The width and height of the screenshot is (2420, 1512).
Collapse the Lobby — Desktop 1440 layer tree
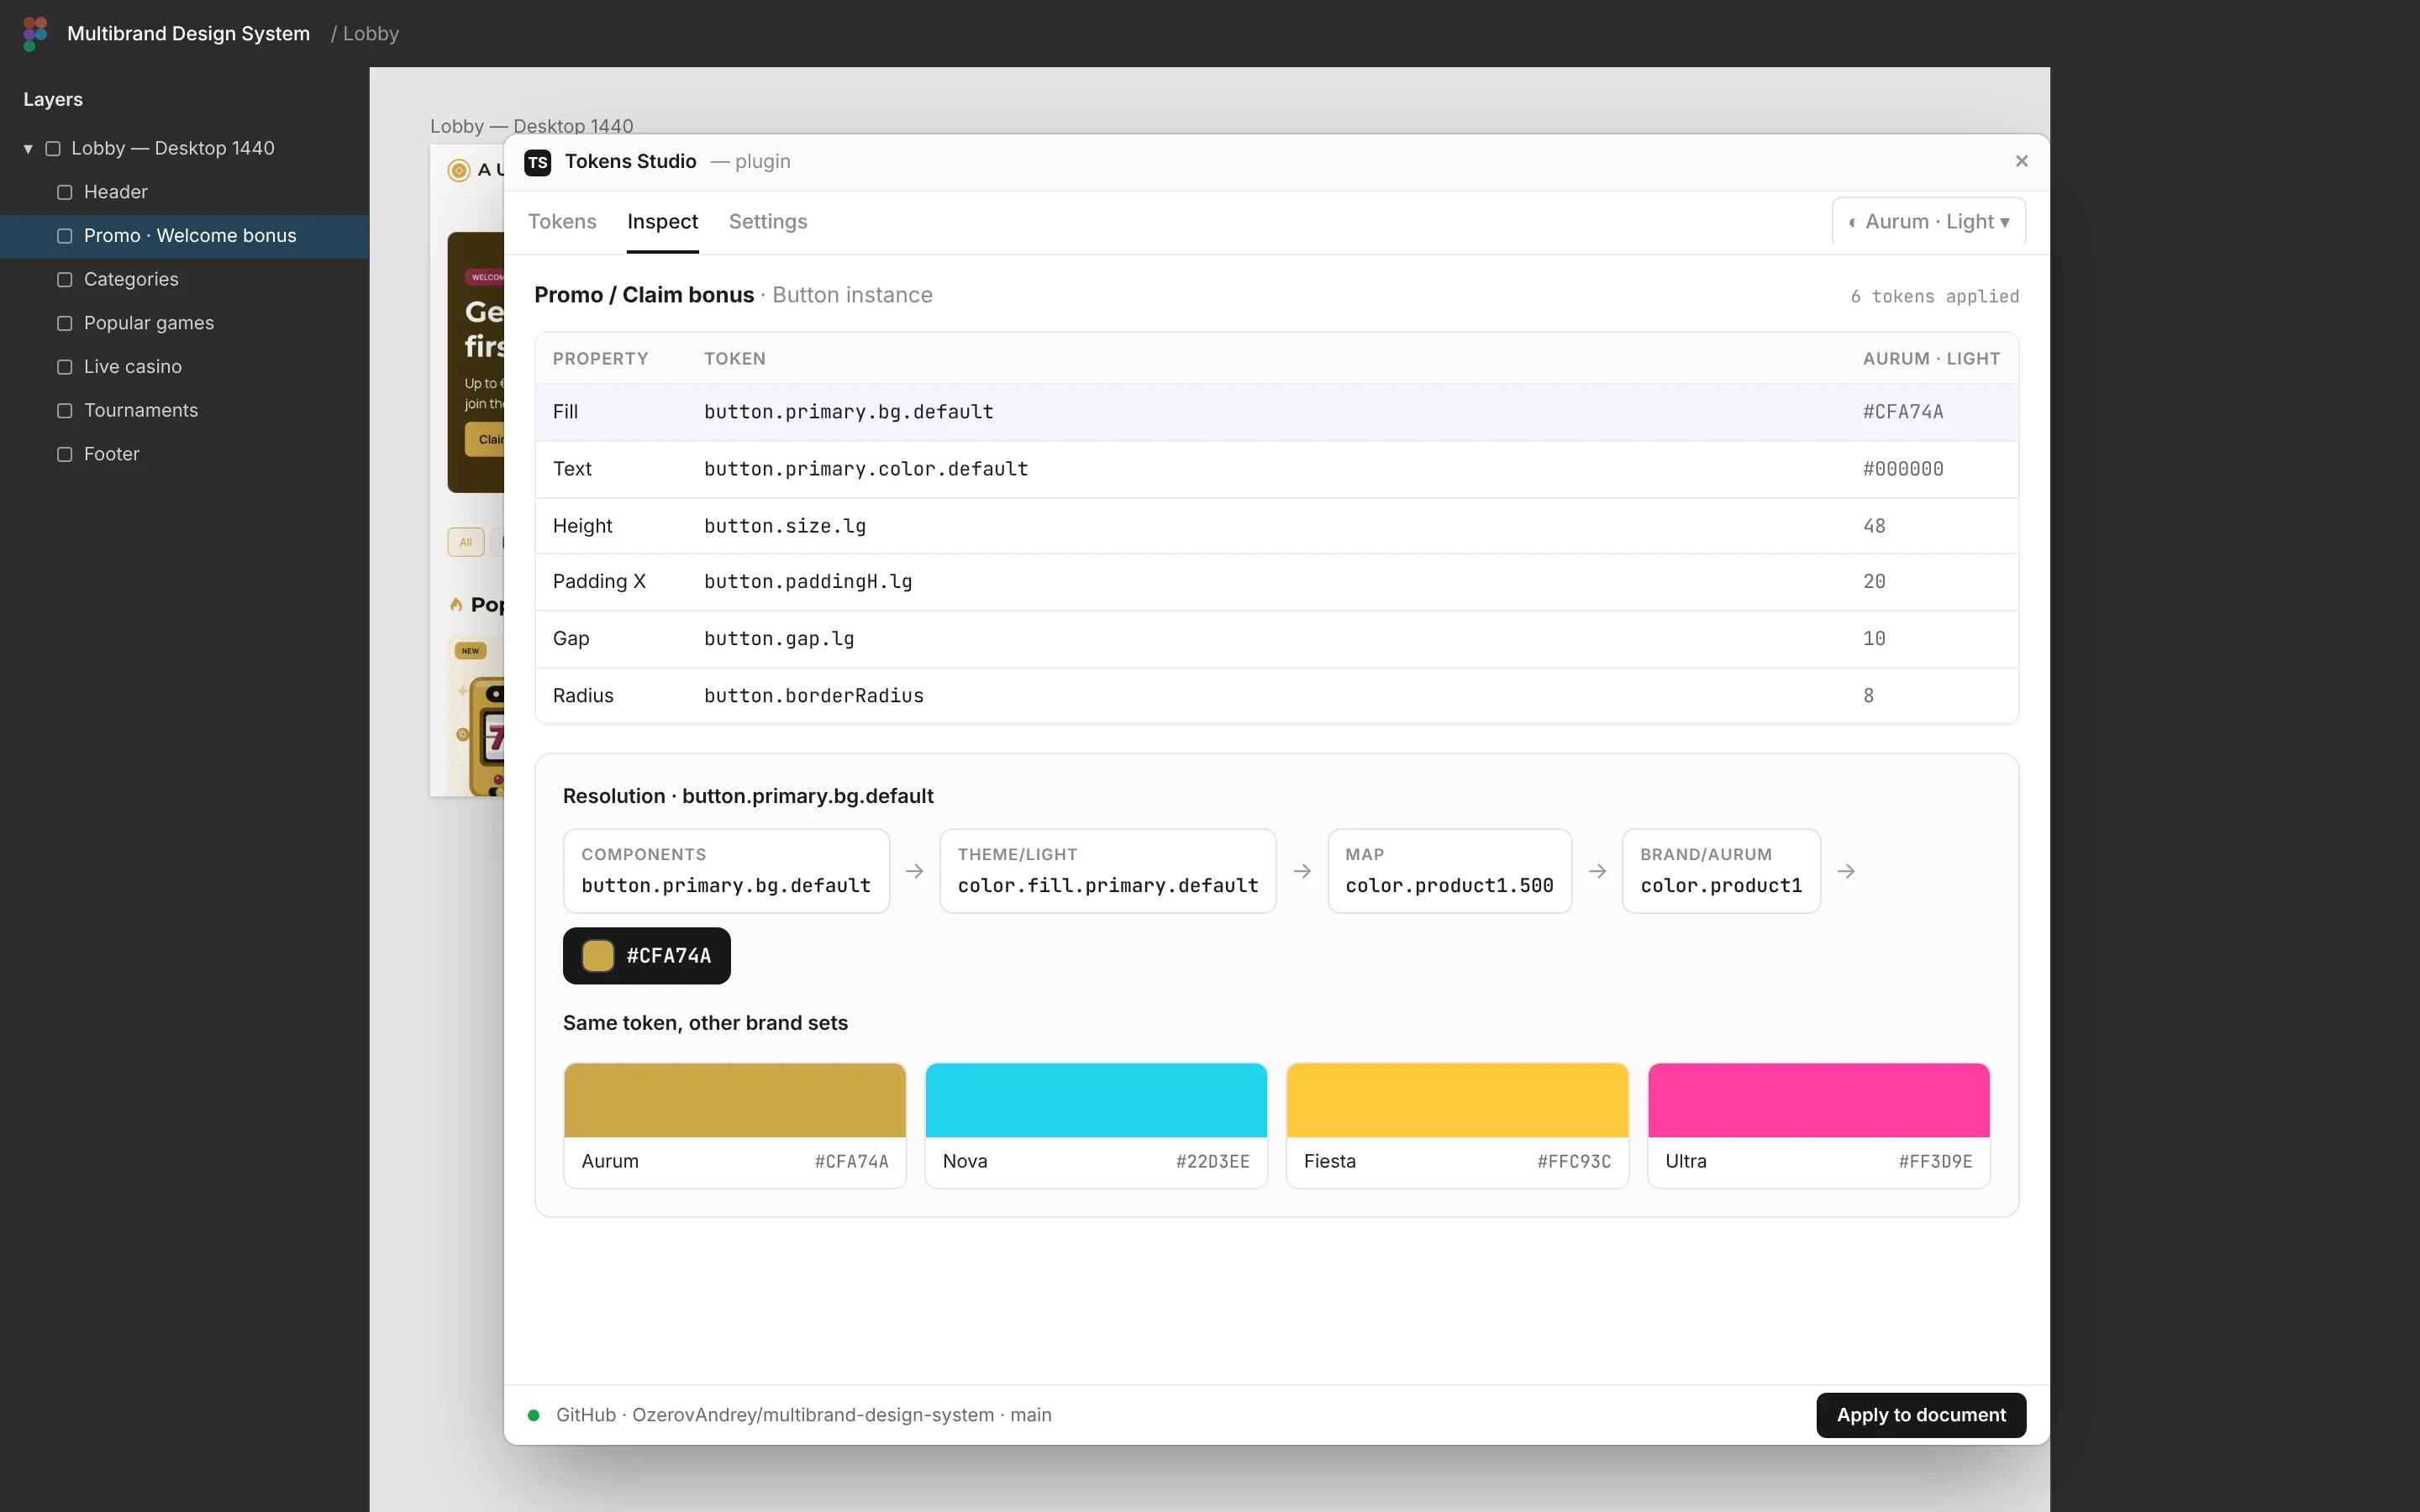pos(28,149)
